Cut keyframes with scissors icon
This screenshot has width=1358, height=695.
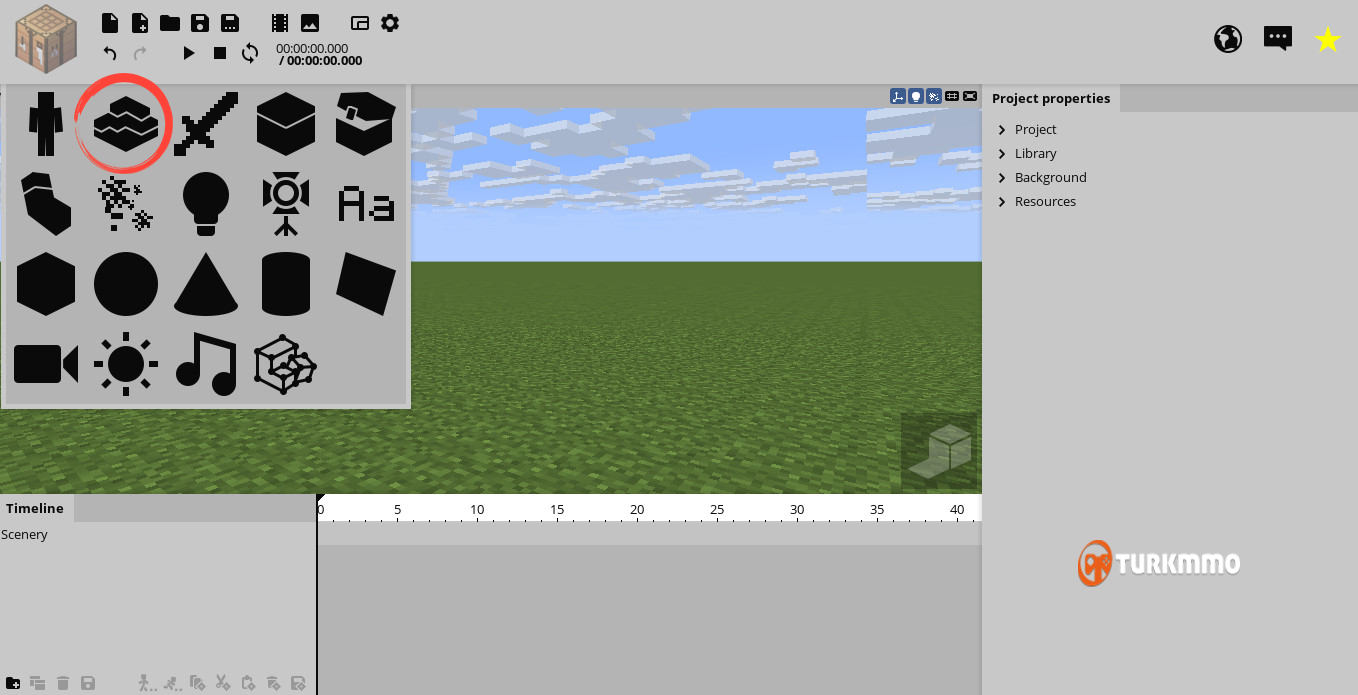pyautogui.click(x=222, y=683)
